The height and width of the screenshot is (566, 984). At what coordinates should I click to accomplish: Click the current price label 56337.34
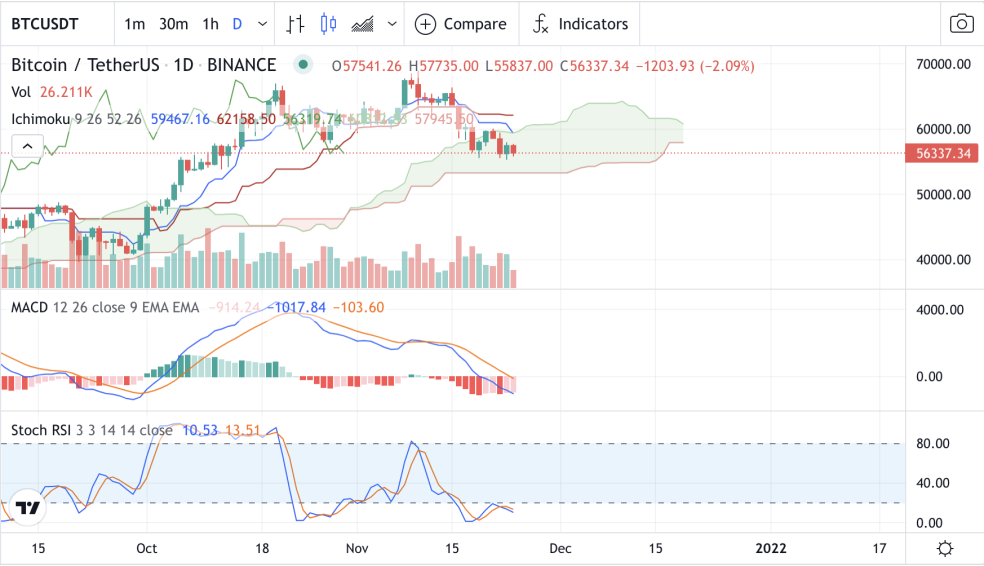pos(942,153)
